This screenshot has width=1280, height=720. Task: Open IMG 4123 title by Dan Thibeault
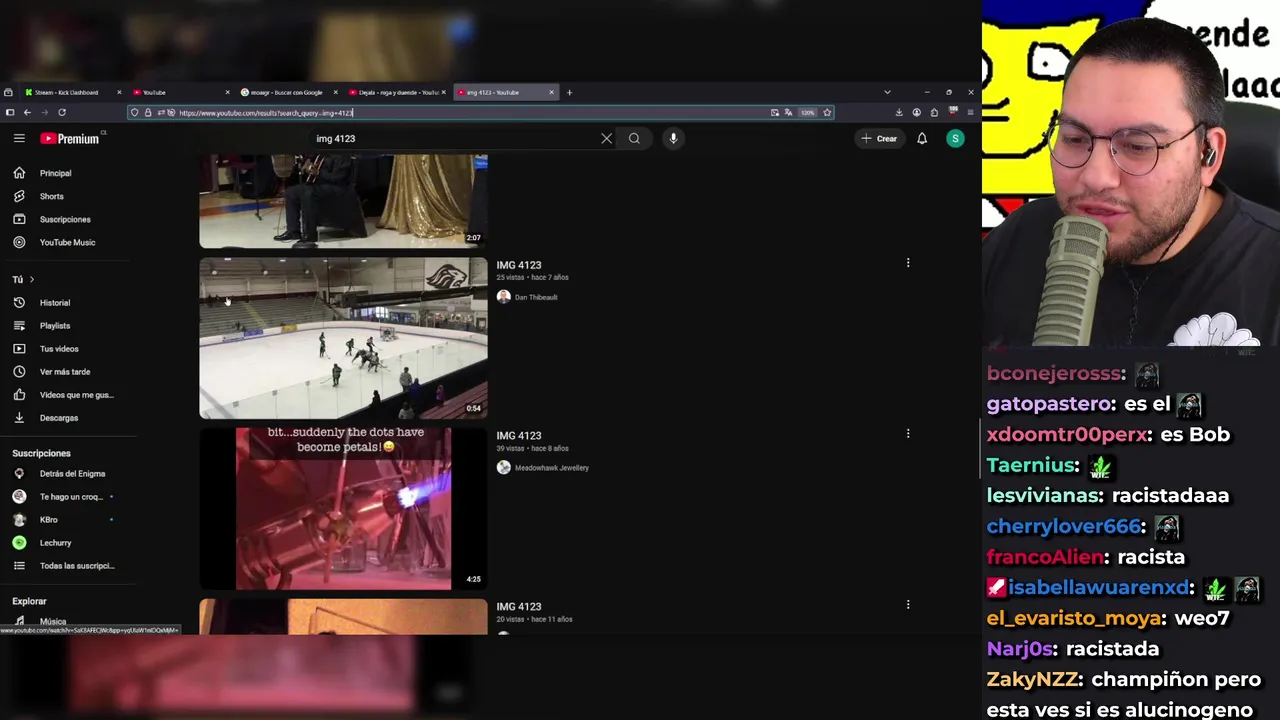pos(518,265)
